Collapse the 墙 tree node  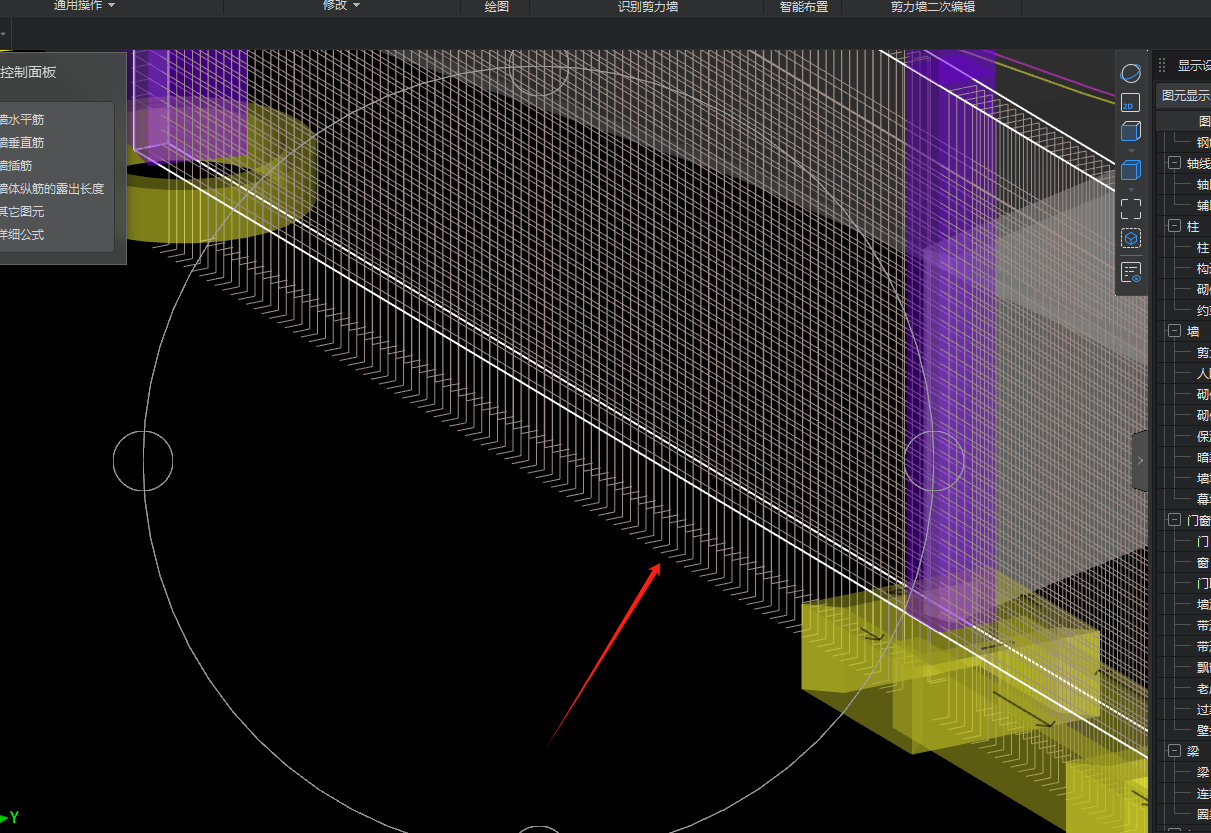click(x=1173, y=331)
